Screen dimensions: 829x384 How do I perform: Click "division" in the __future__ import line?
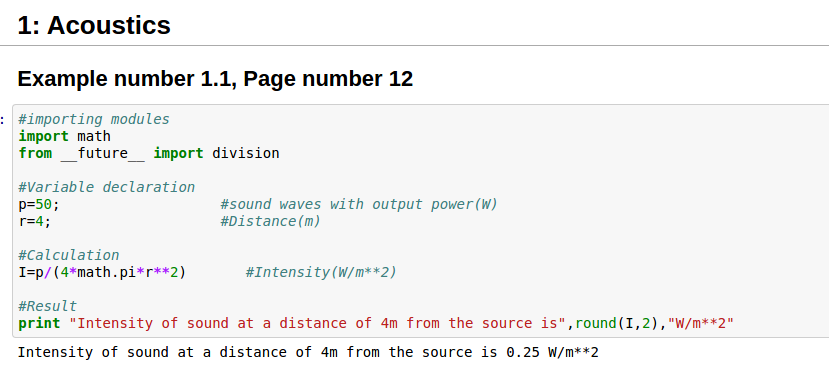pyautogui.click(x=246, y=153)
